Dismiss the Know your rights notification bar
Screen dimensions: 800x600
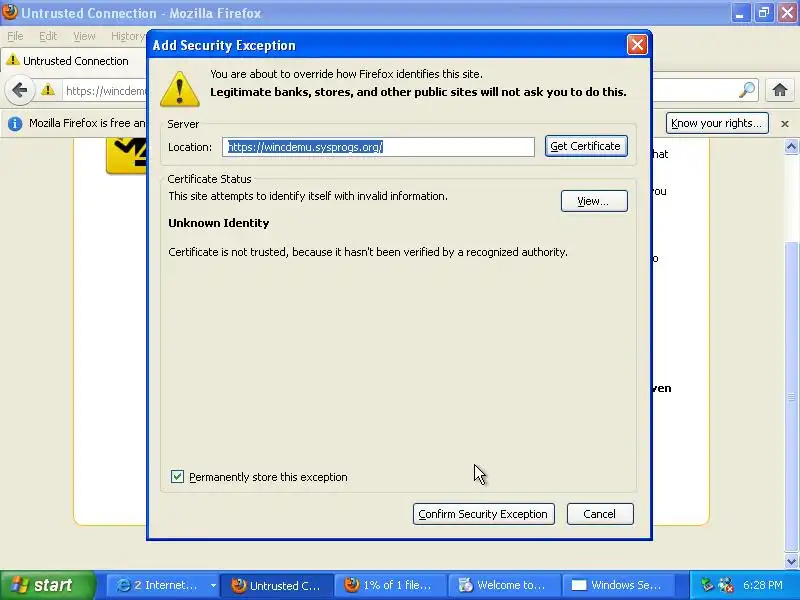785,123
